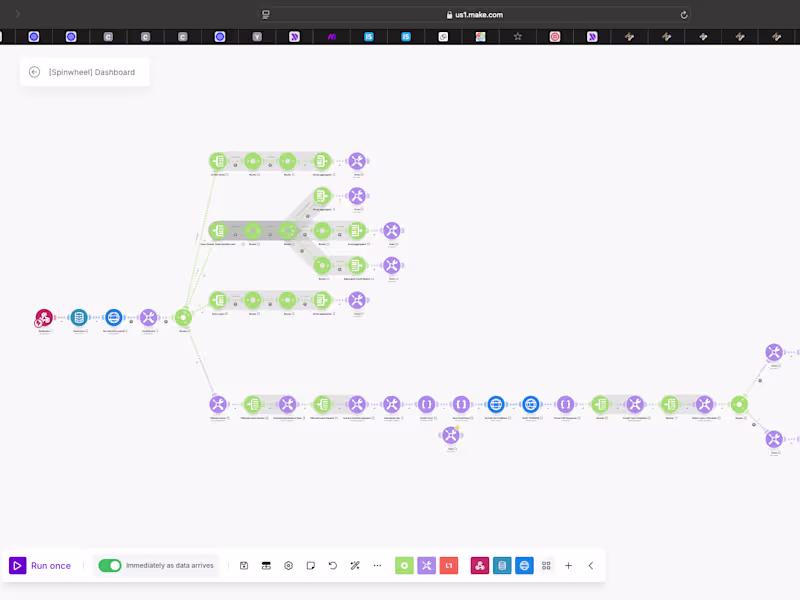Image resolution: width=800 pixels, height=600 pixels.
Task: Collapse the toolbar with the chevron arrow
Action: 591,565
